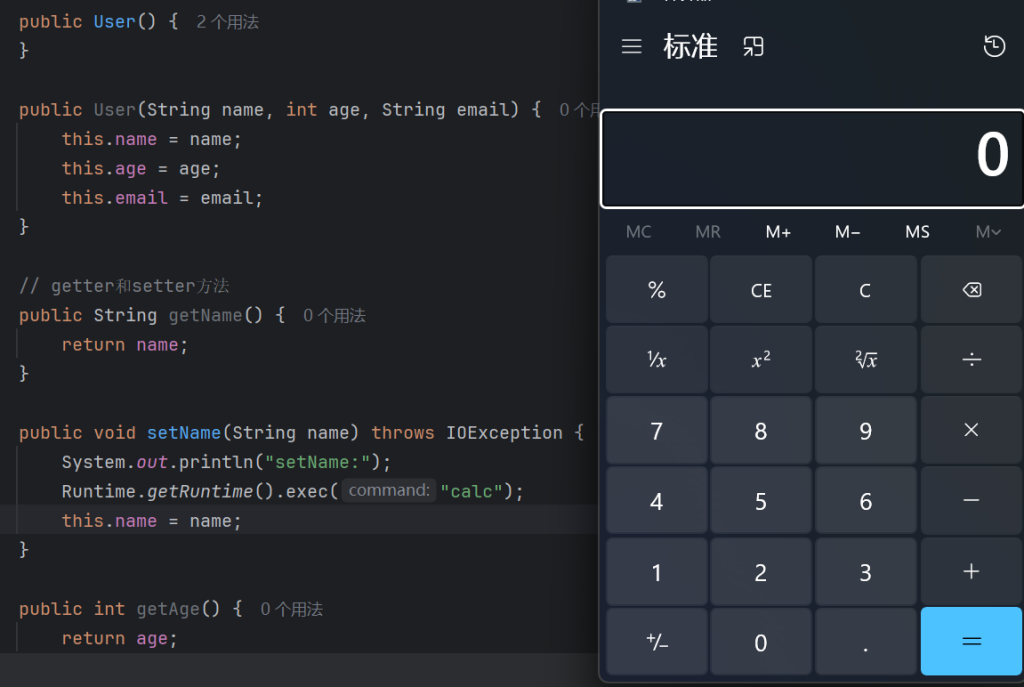1024x687 pixels.
Task: Open the calculator navigation hamburger menu
Action: 631,47
